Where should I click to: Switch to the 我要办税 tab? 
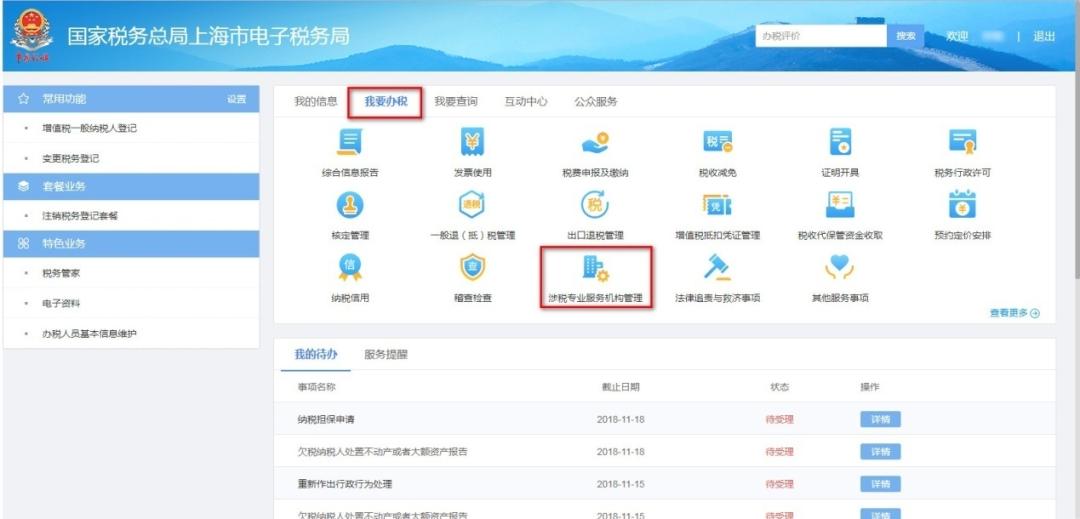385,102
